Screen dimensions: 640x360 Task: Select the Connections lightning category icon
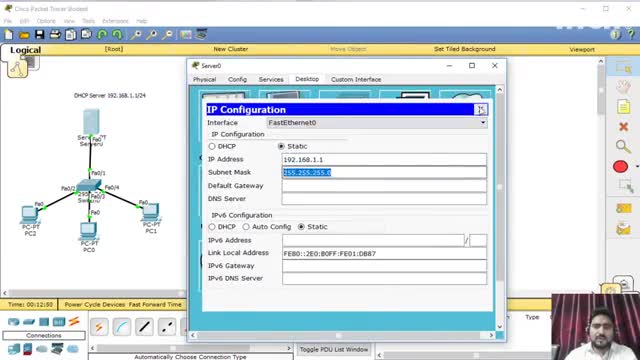(x=74, y=321)
